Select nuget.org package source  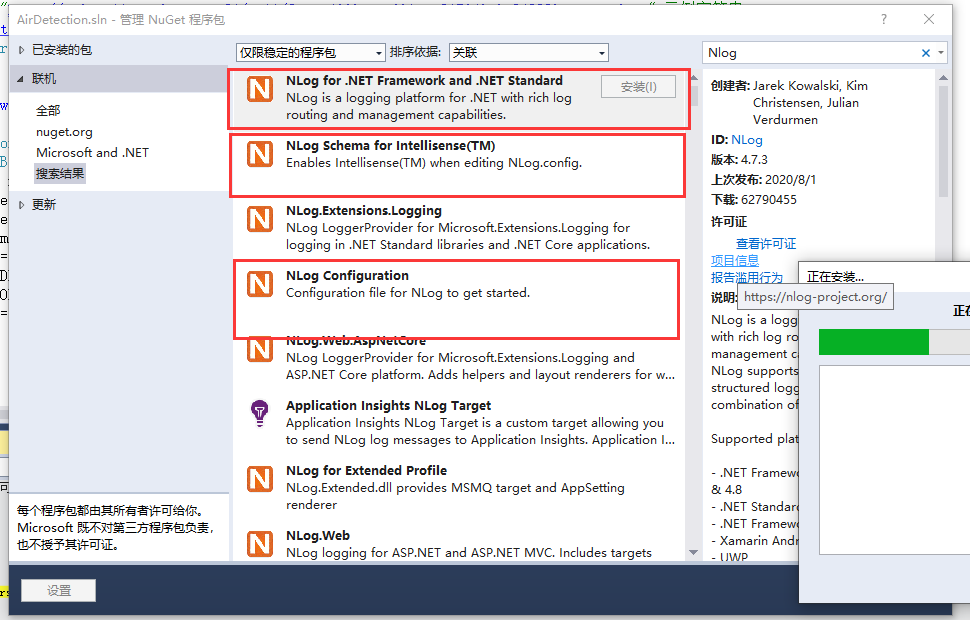pyautogui.click(x=64, y=132)
